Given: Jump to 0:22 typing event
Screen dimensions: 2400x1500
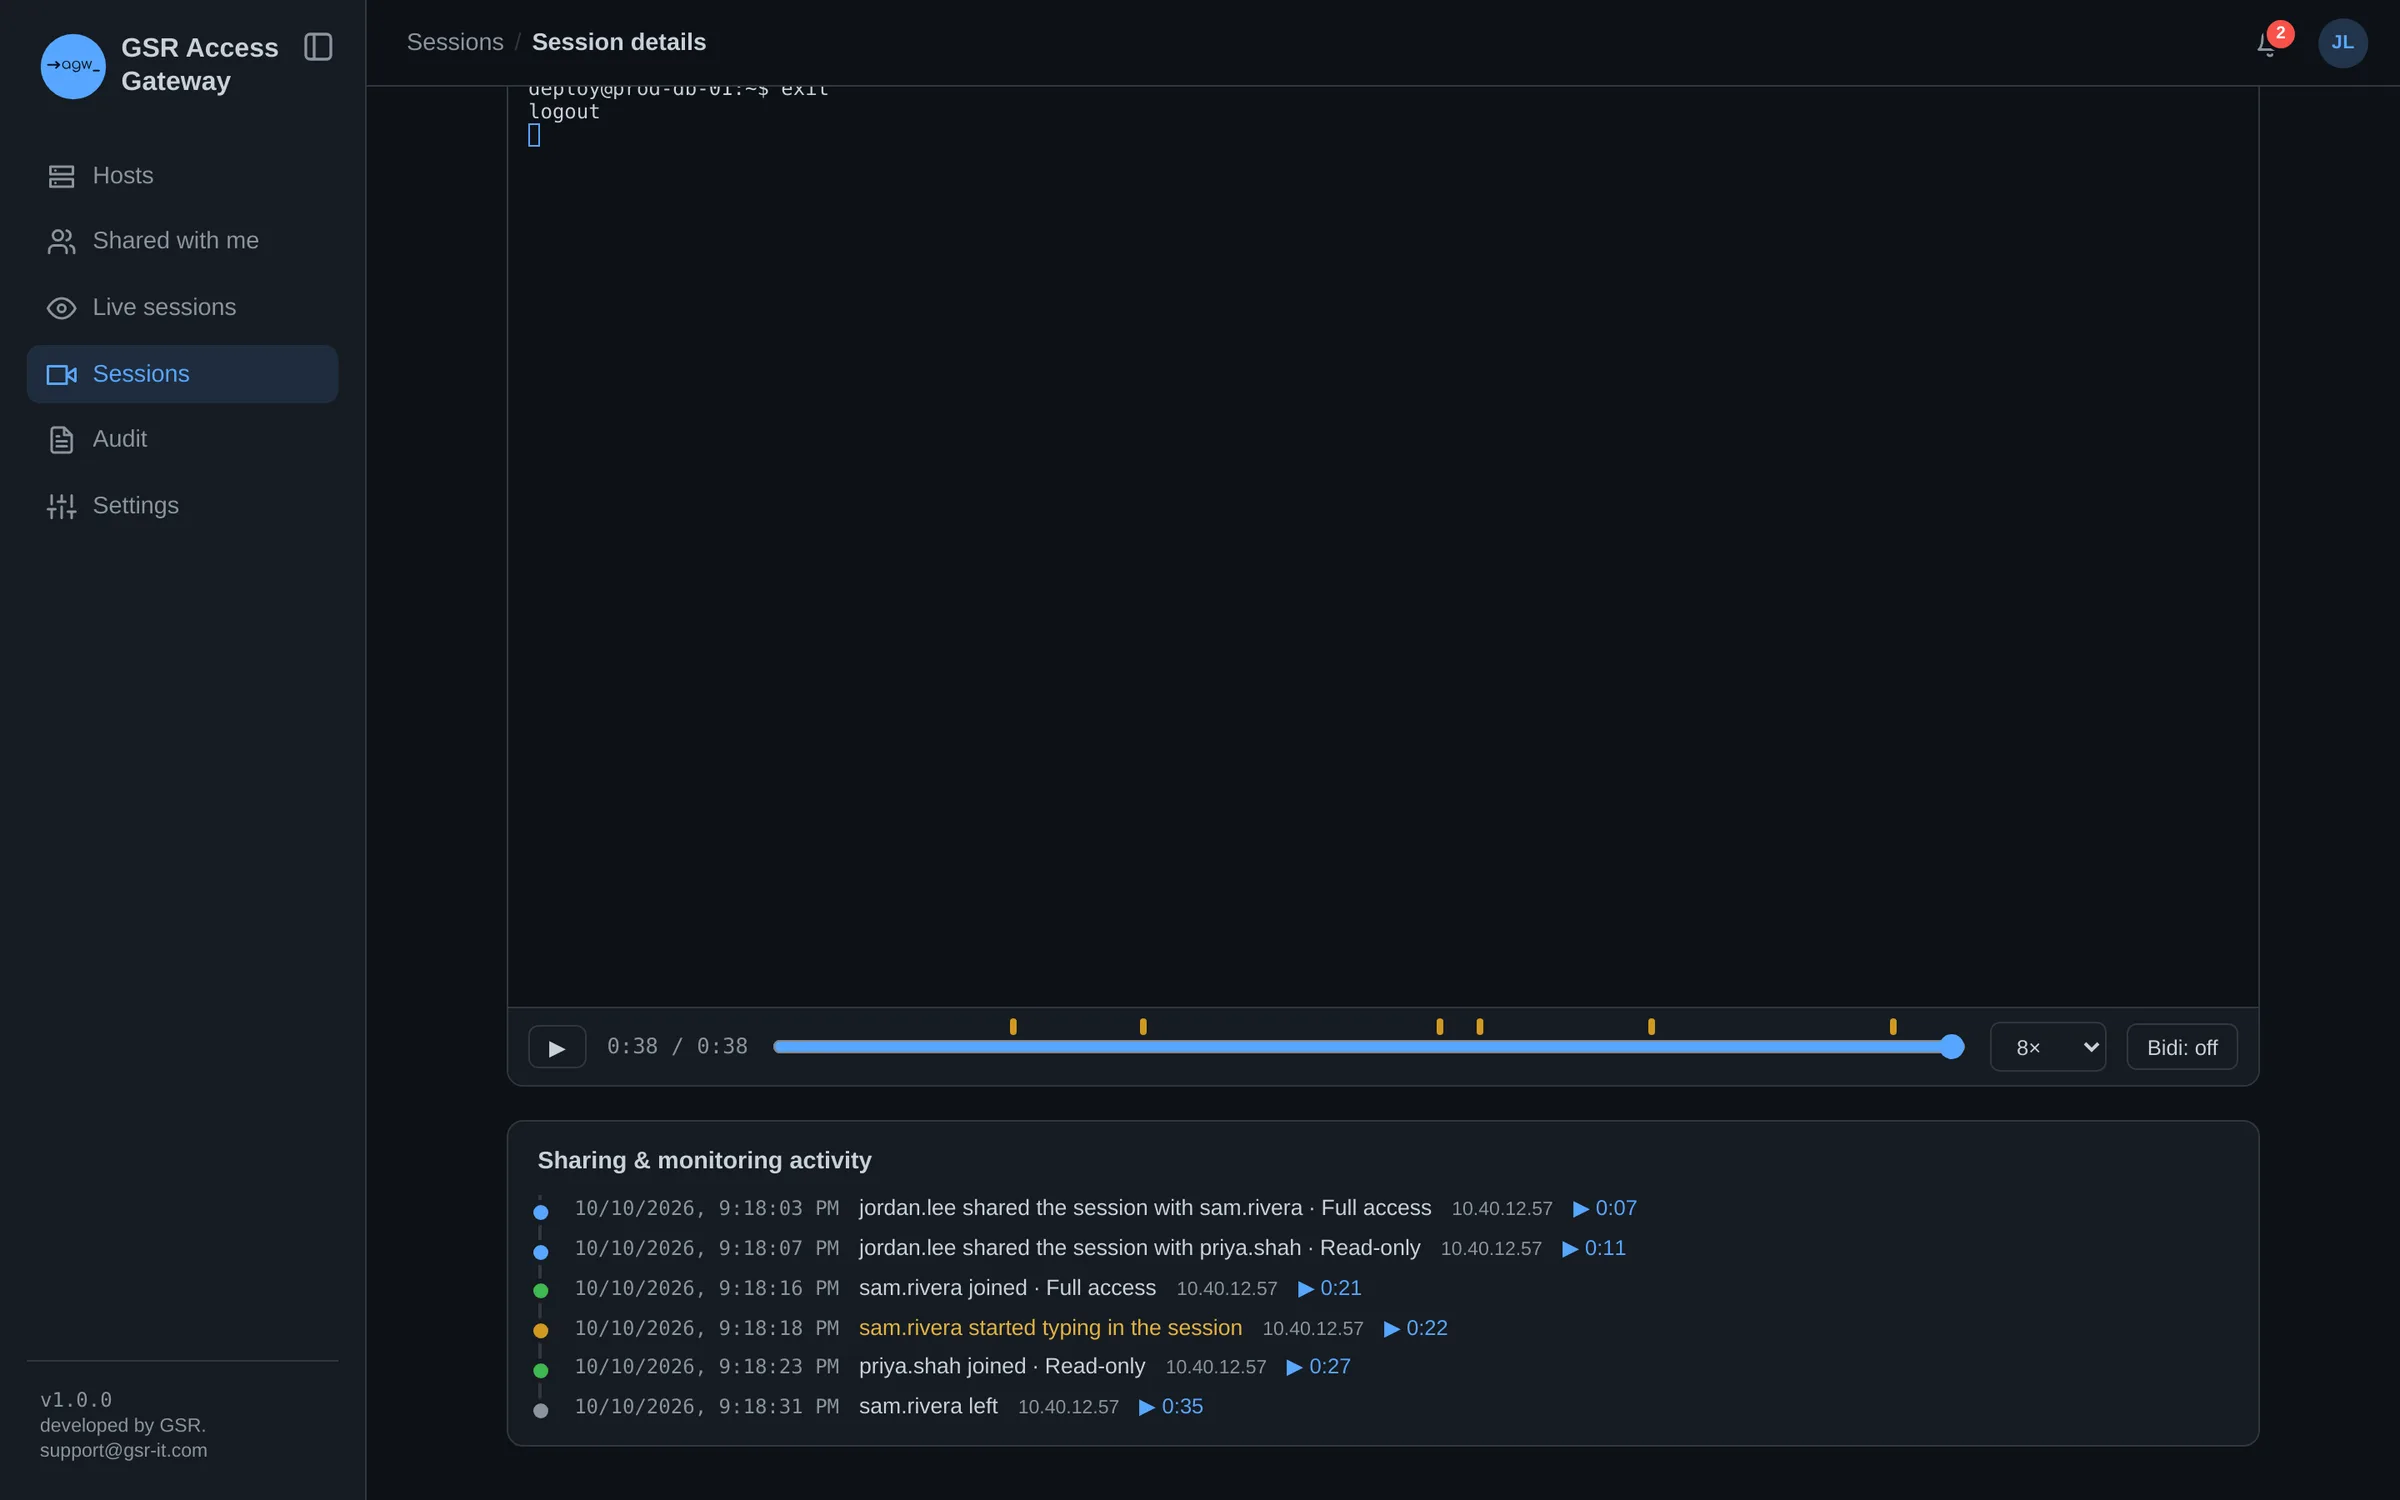Looking at the screenshot, I should pyautogui.click(x=1416, y=1328).
